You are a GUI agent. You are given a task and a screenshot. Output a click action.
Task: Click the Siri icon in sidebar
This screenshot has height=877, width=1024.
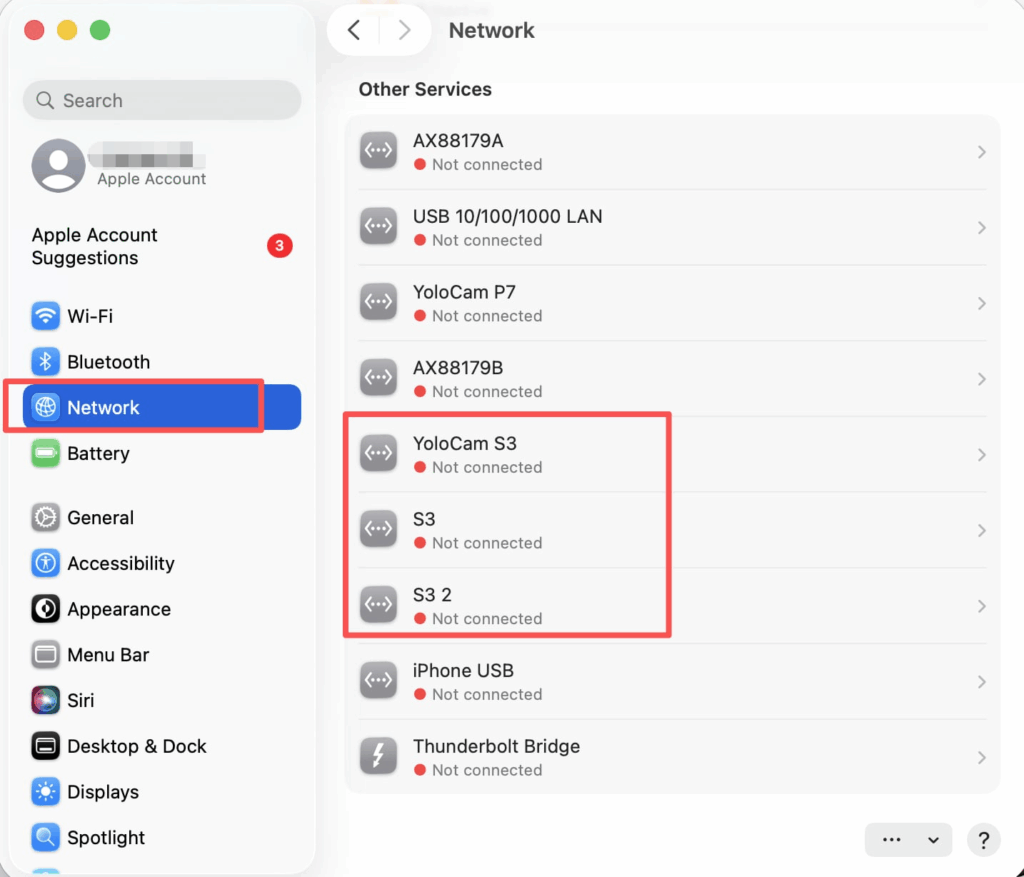click(45, 701)
